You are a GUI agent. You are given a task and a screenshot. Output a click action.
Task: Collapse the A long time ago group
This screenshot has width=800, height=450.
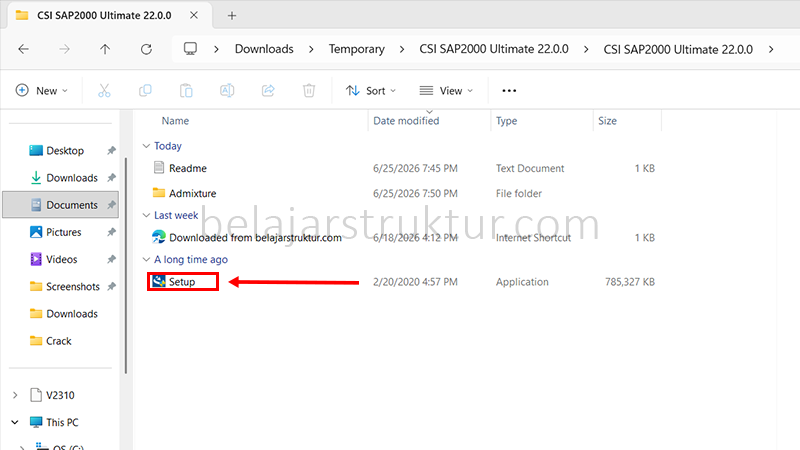tap(146, 259)
